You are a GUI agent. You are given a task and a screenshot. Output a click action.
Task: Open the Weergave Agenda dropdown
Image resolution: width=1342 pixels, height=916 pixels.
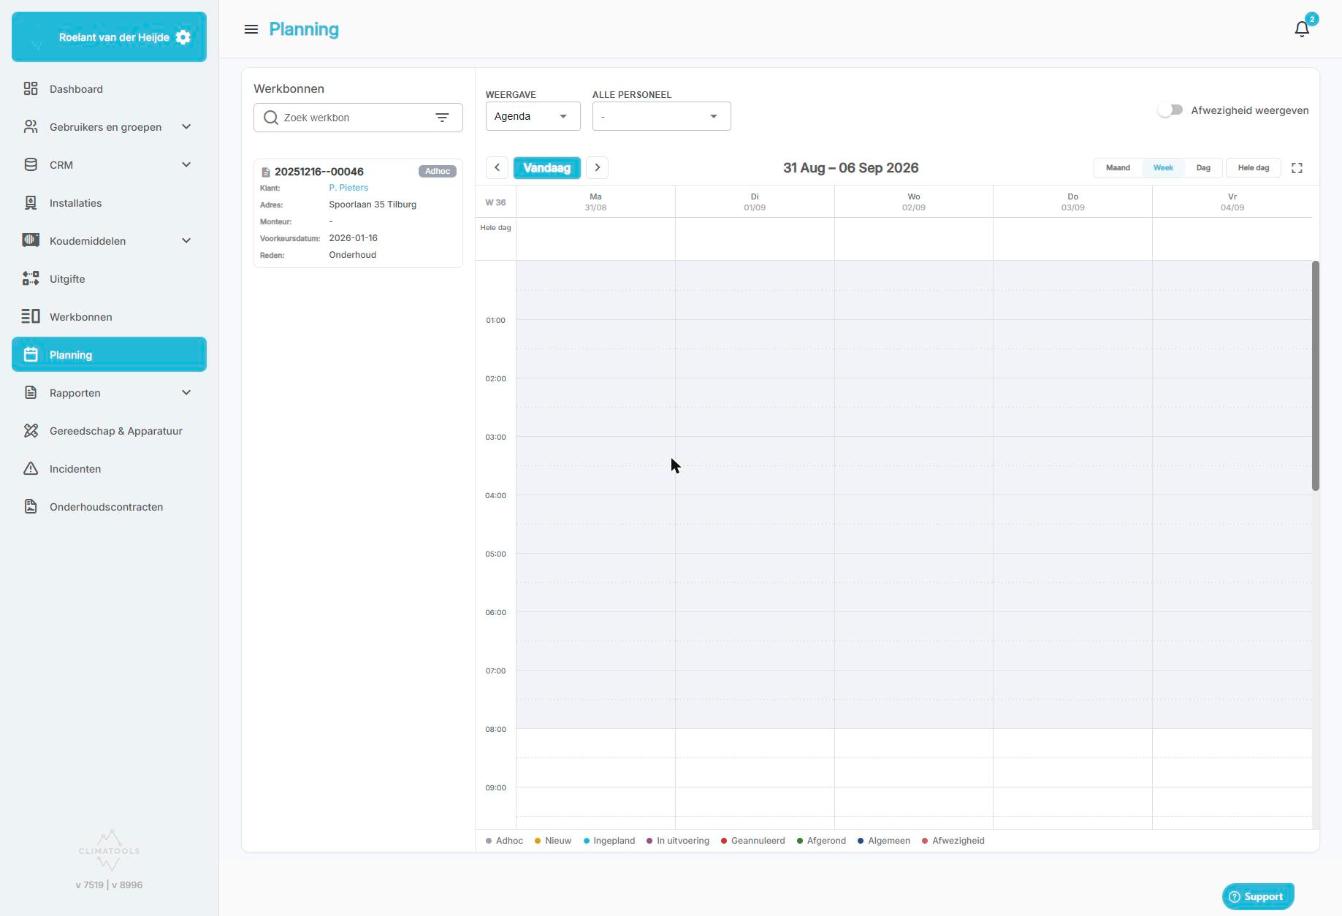click(x=533, y=116)
